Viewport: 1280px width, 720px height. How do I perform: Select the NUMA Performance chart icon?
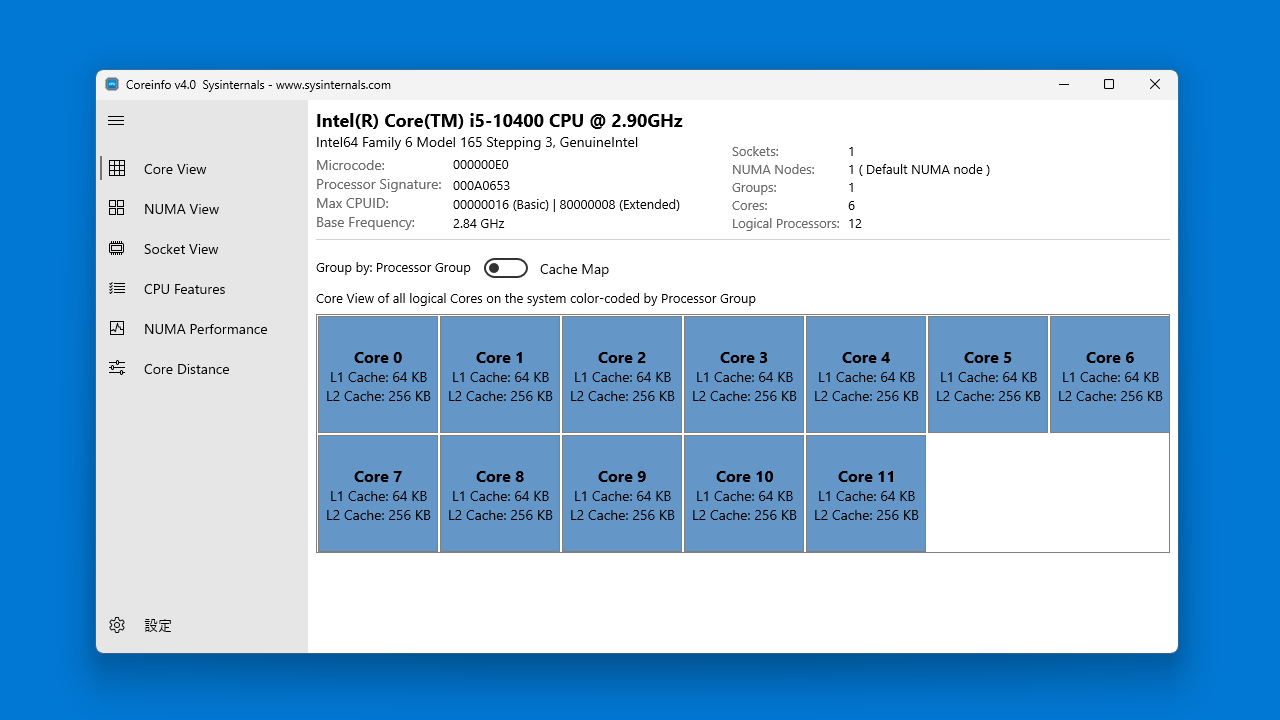(117, 328)
